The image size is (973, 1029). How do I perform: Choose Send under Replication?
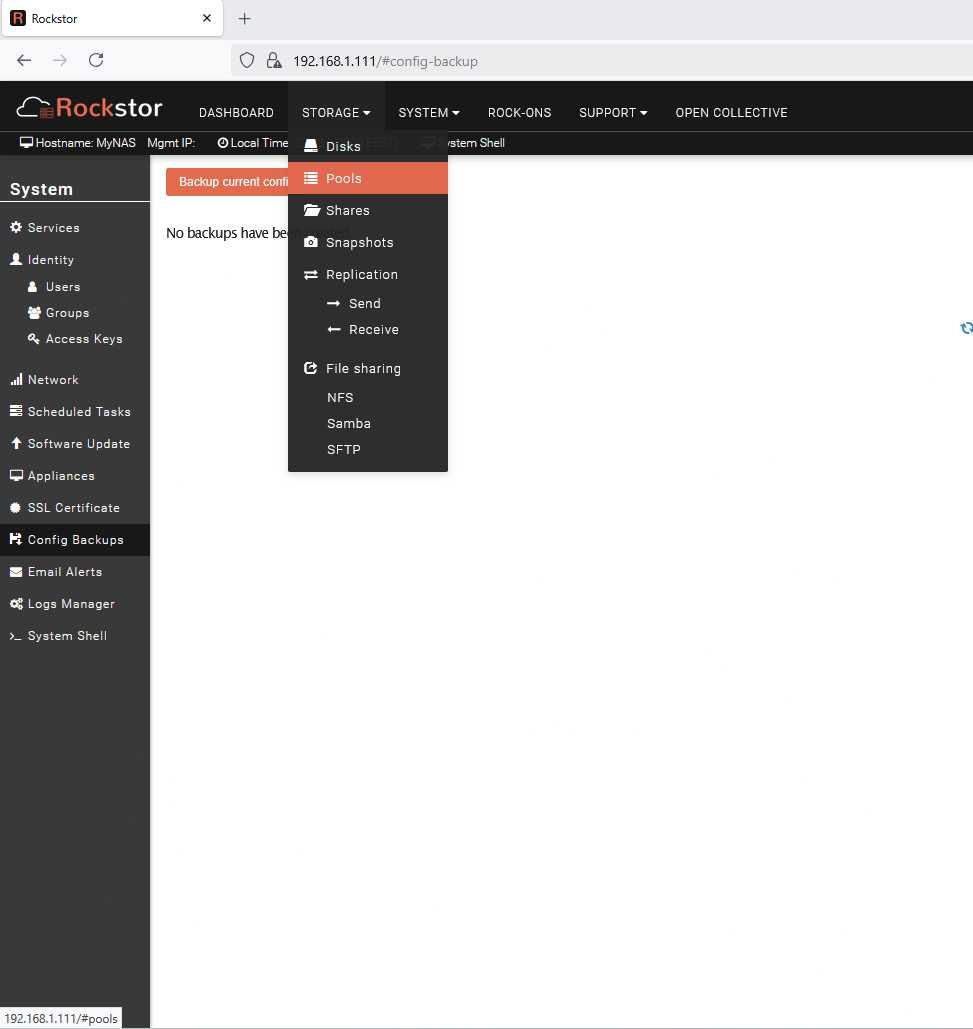point(367,303)
